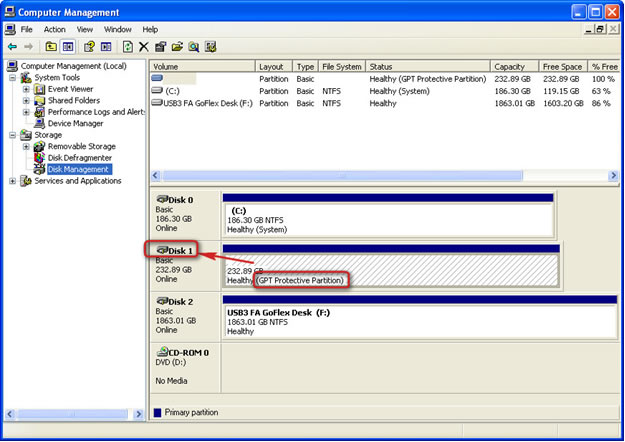This screenshot has height=442, width=625.
Task: Open the View menu
Action: click(x=85, y=30)
